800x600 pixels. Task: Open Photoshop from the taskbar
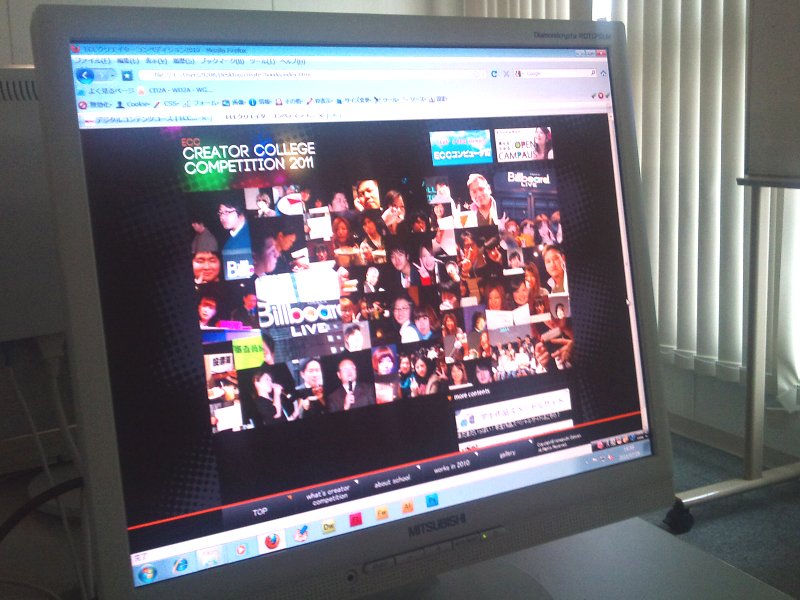(432, 500)
